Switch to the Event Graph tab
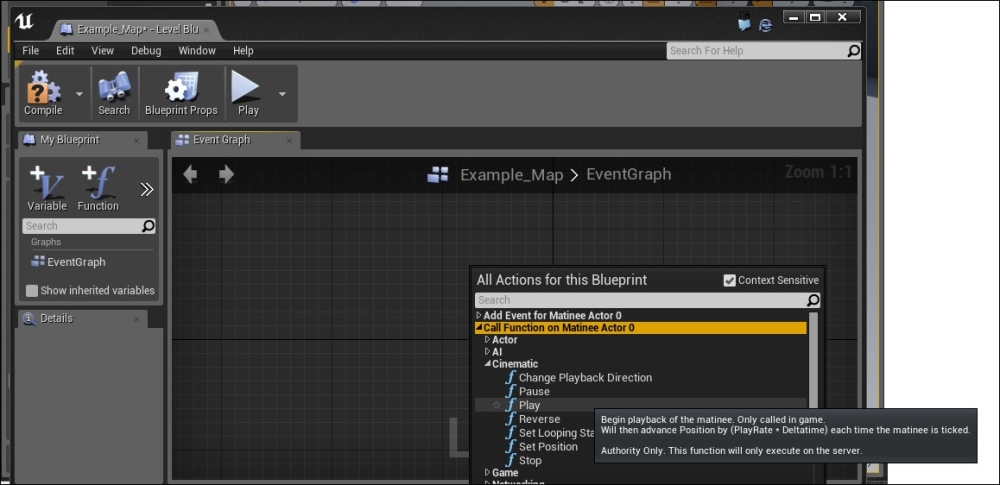 221,140
